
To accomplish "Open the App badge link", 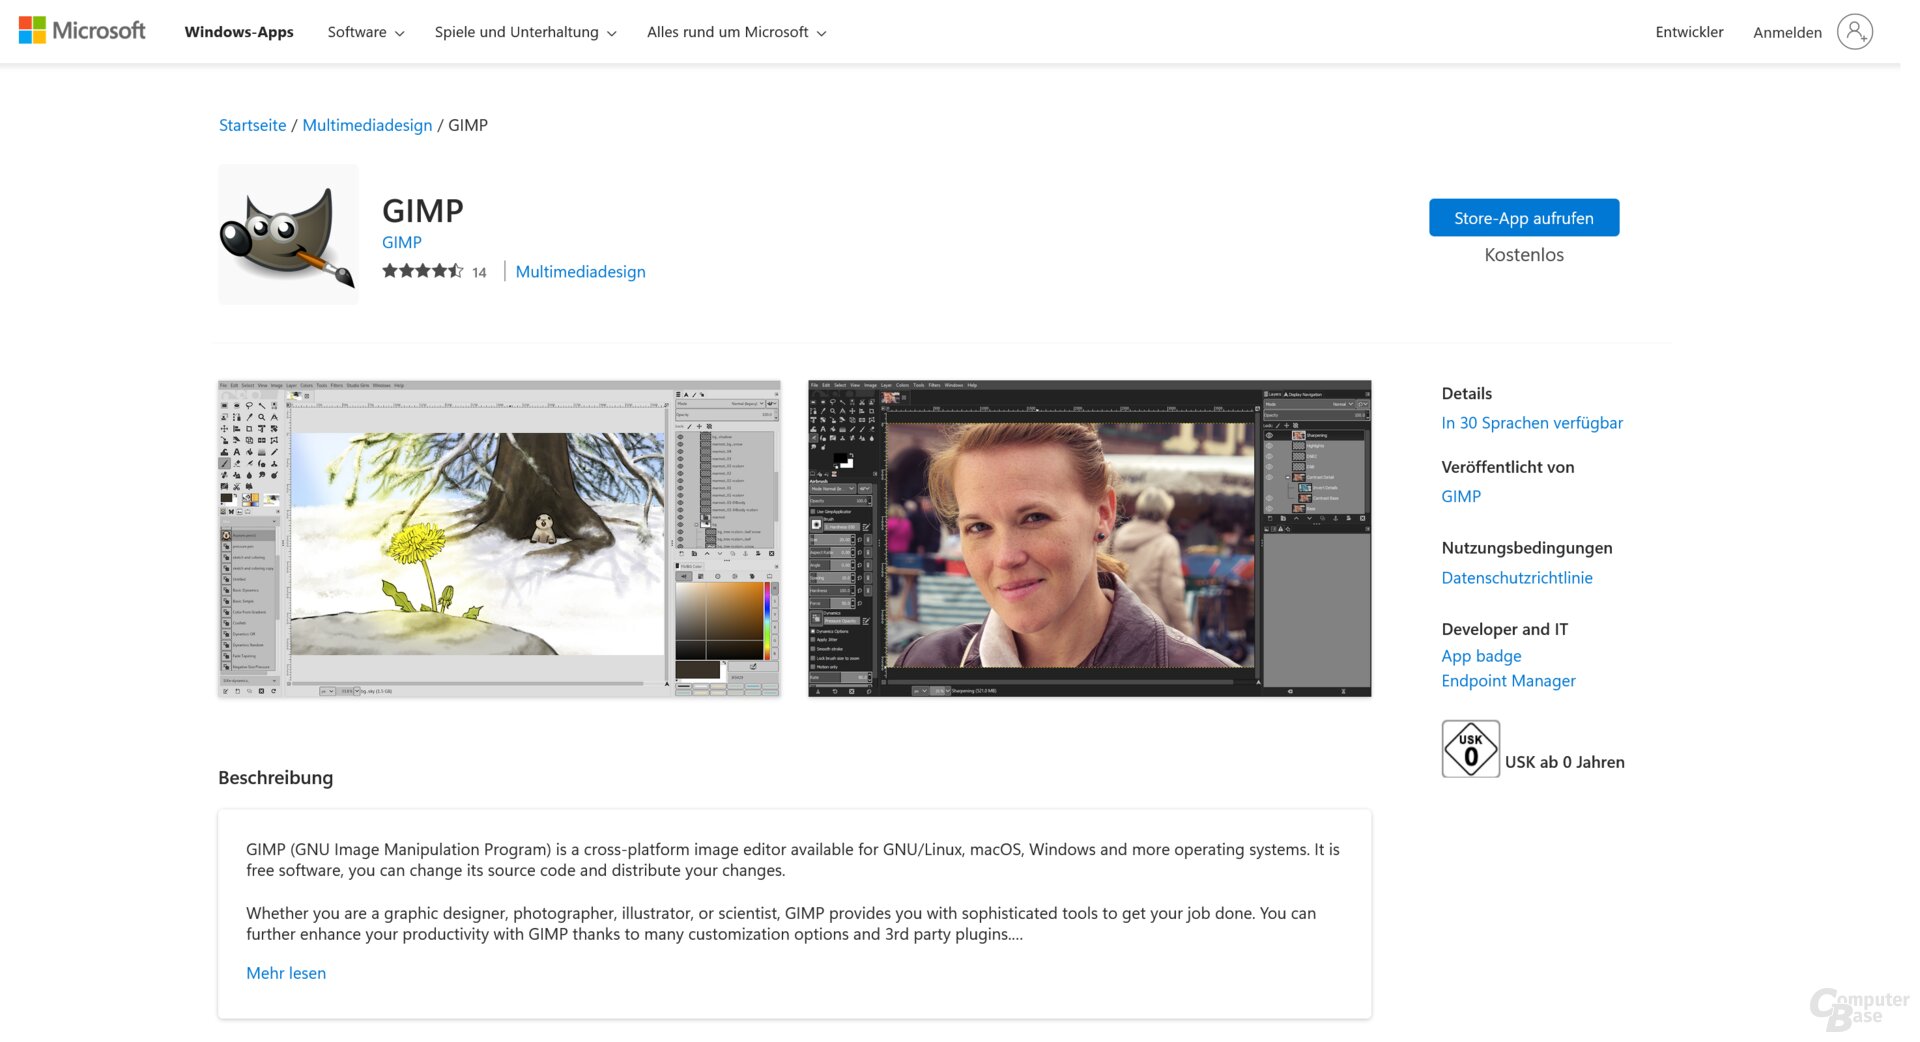I will point(1481,656).
